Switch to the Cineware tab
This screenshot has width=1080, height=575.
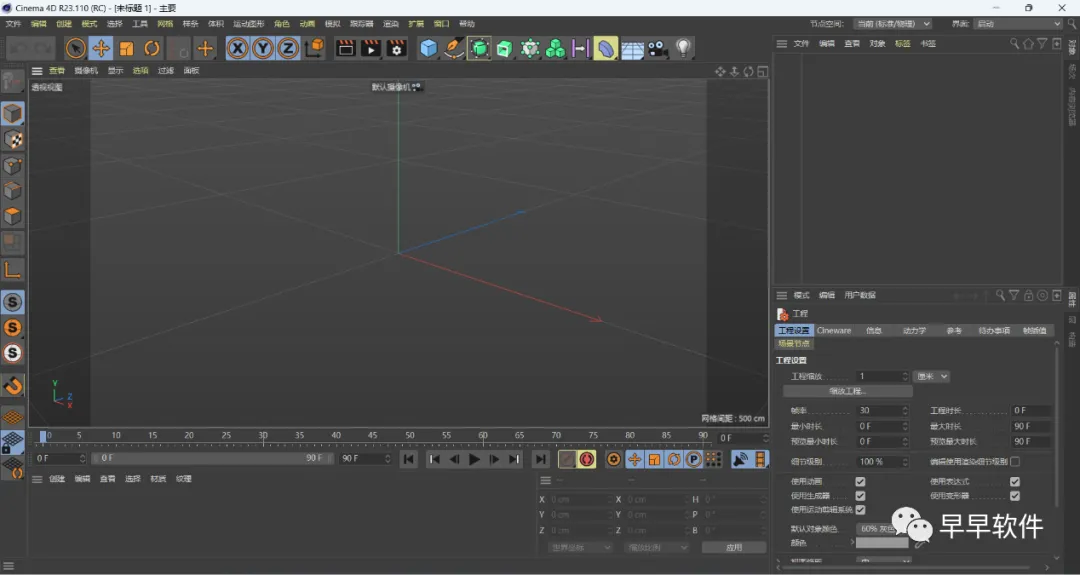(834, 330)
